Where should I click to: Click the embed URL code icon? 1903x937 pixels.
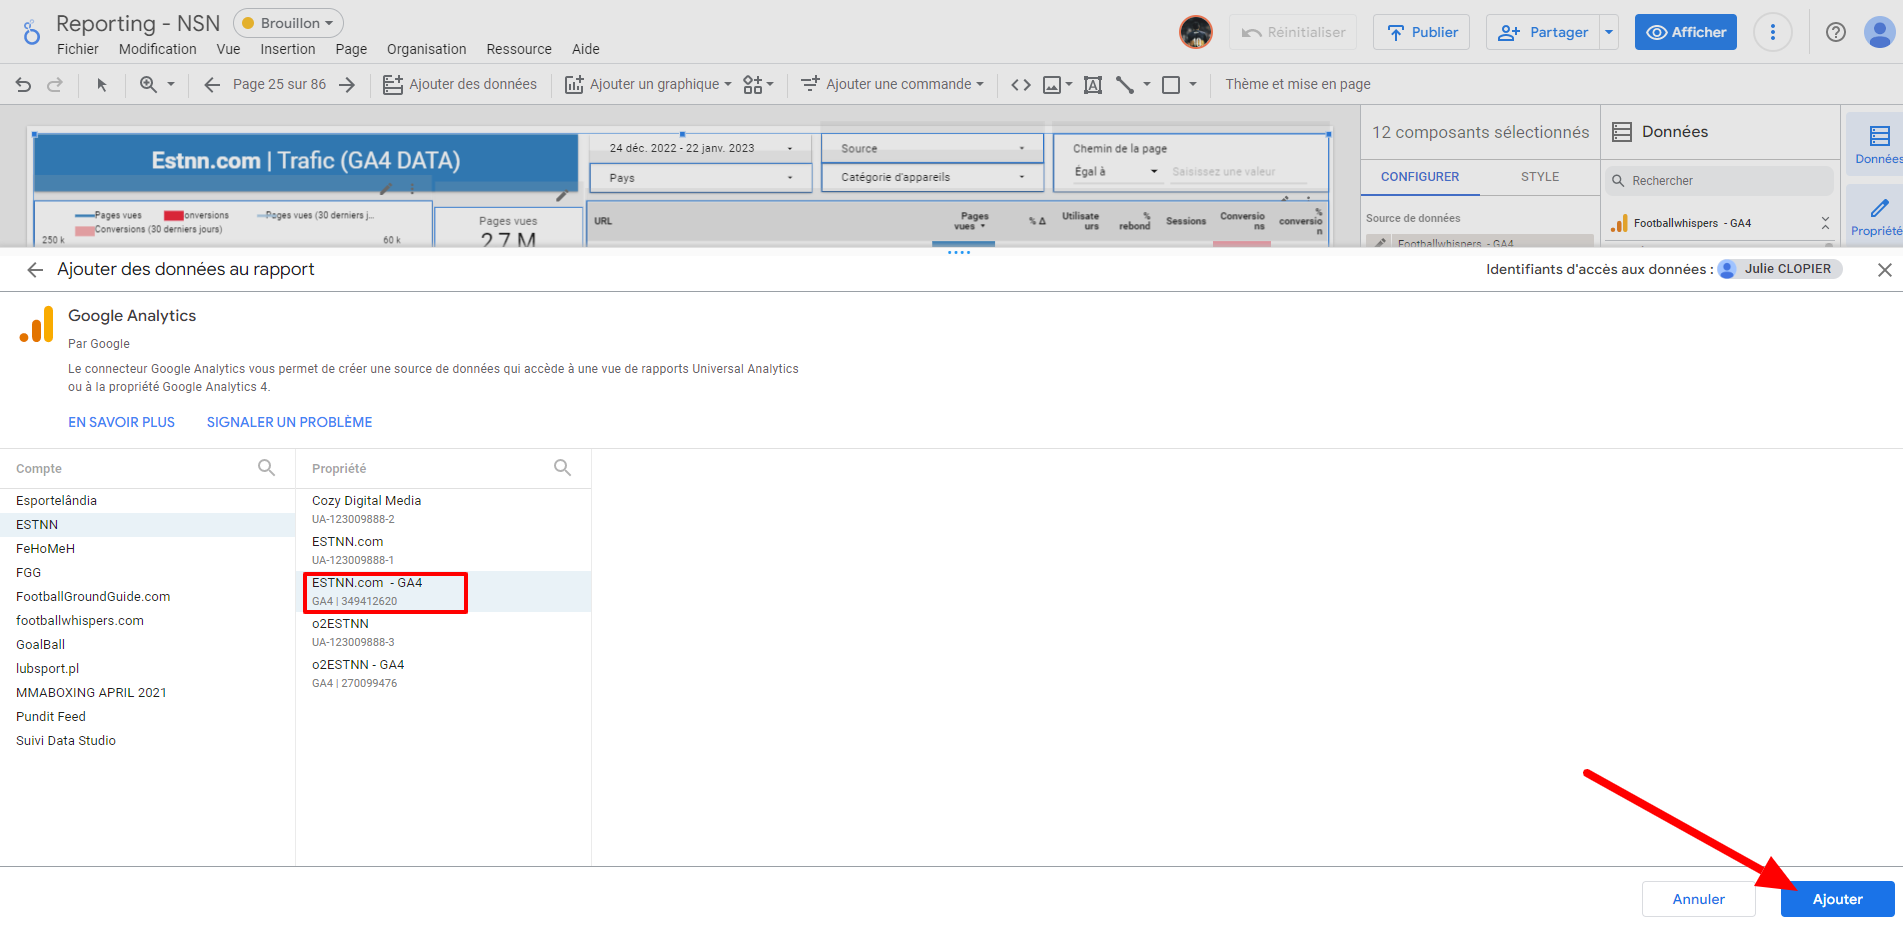coord(1020,85)
